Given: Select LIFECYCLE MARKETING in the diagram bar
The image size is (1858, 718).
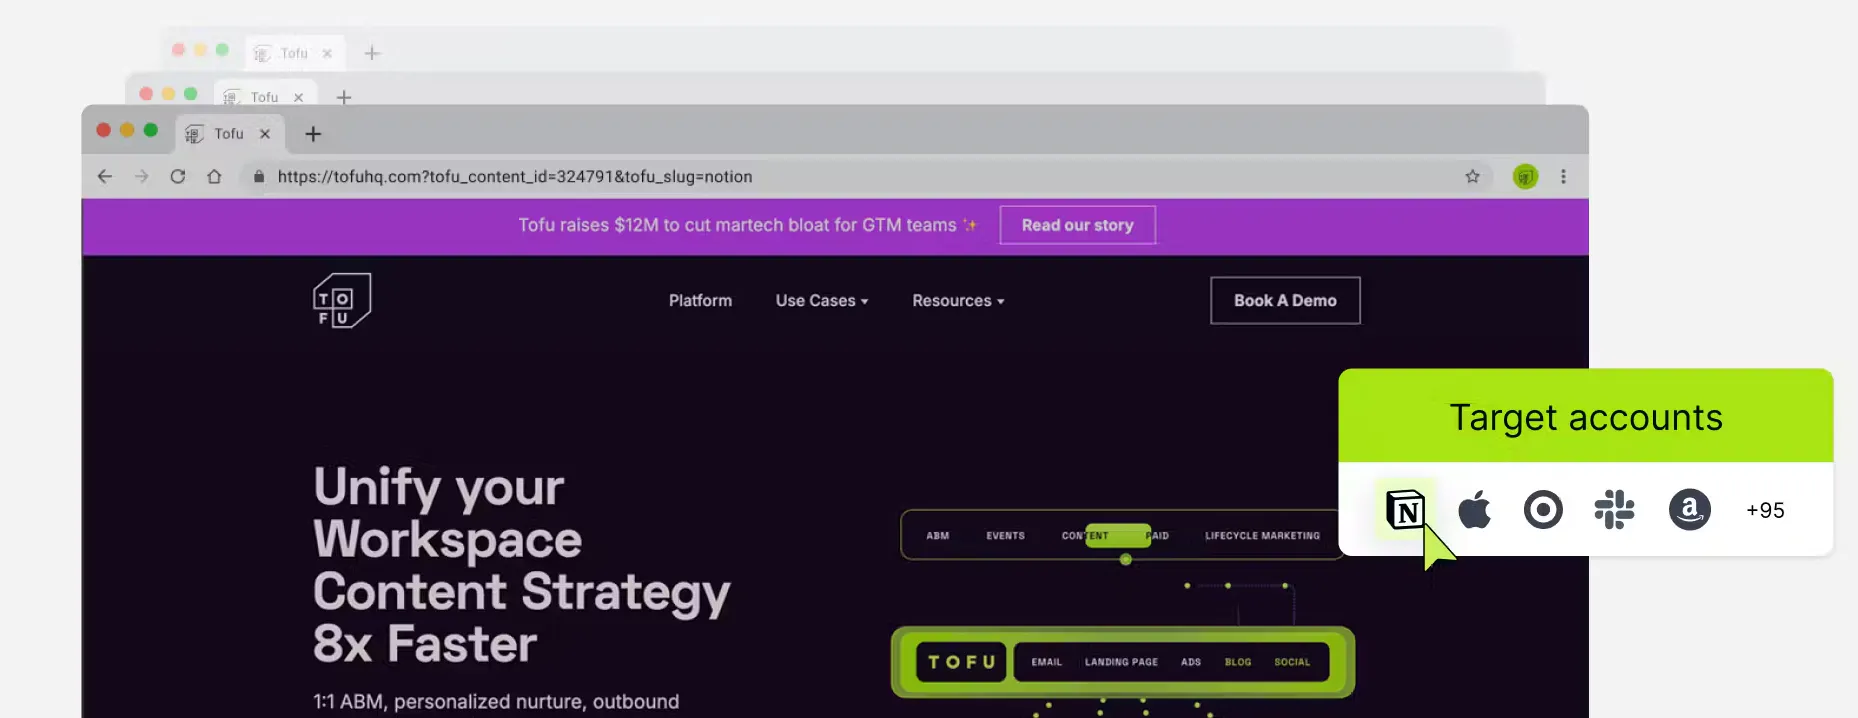Looking at the screenshot, I should pyautogui.click(x=1262, y=536).
